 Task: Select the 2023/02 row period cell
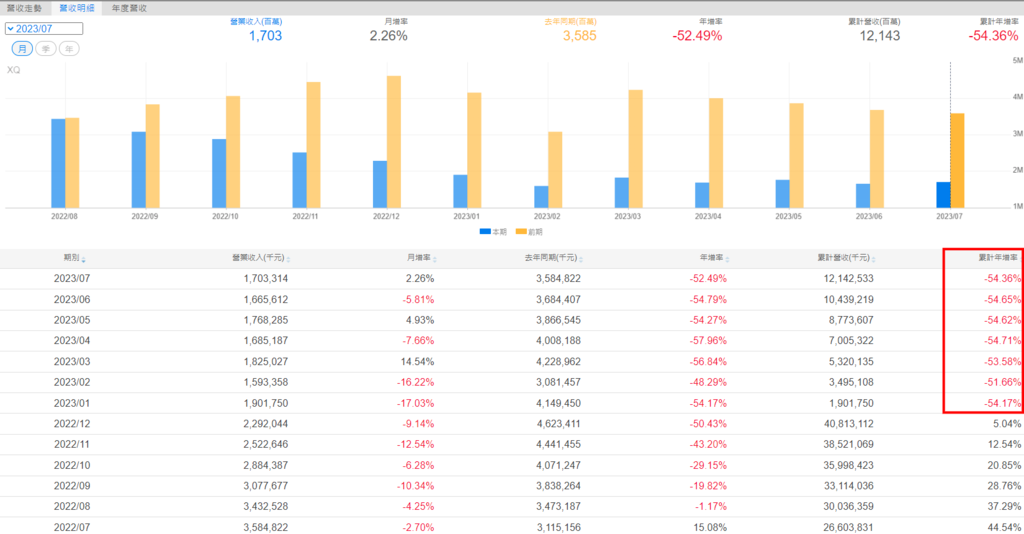72,382
